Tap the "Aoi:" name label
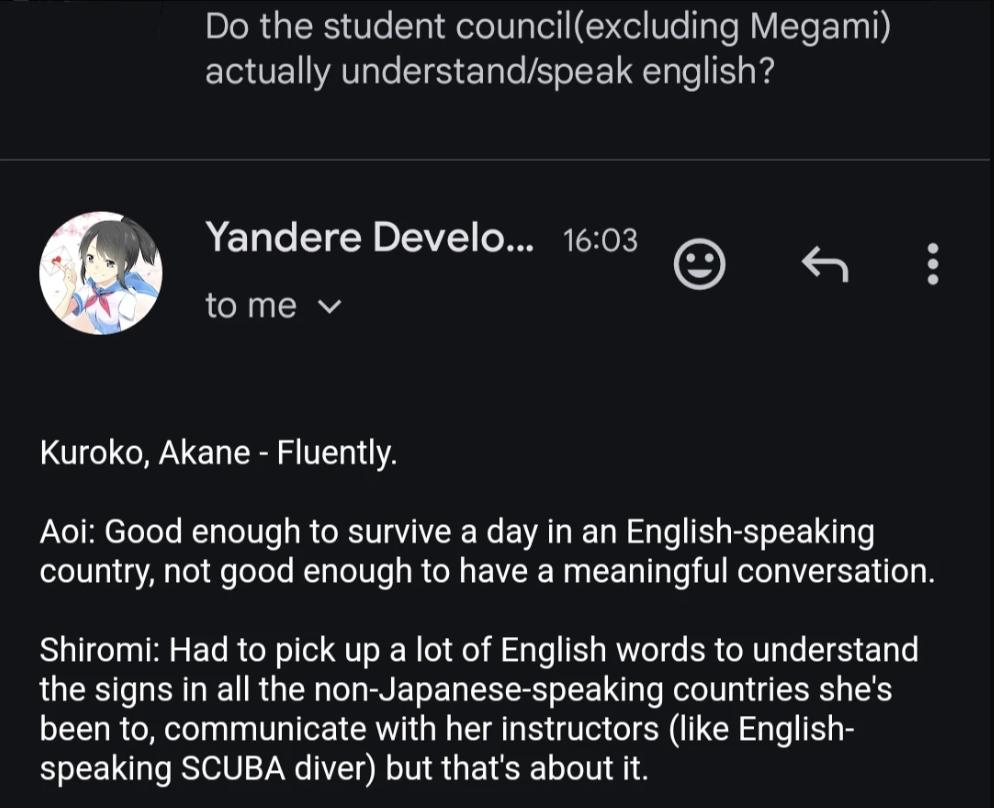This screenshot has height=808, width=994. click(x=67, y=531)
